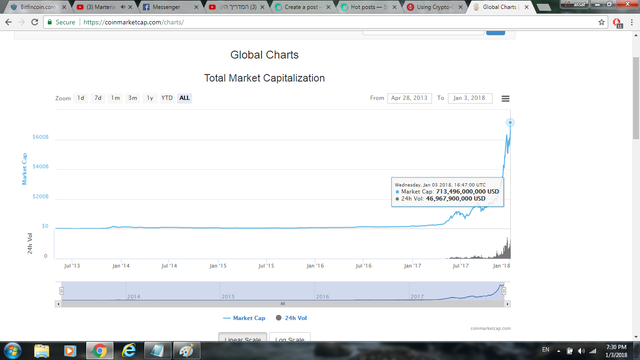Open Windows Start menu orb

pos(12,351)
